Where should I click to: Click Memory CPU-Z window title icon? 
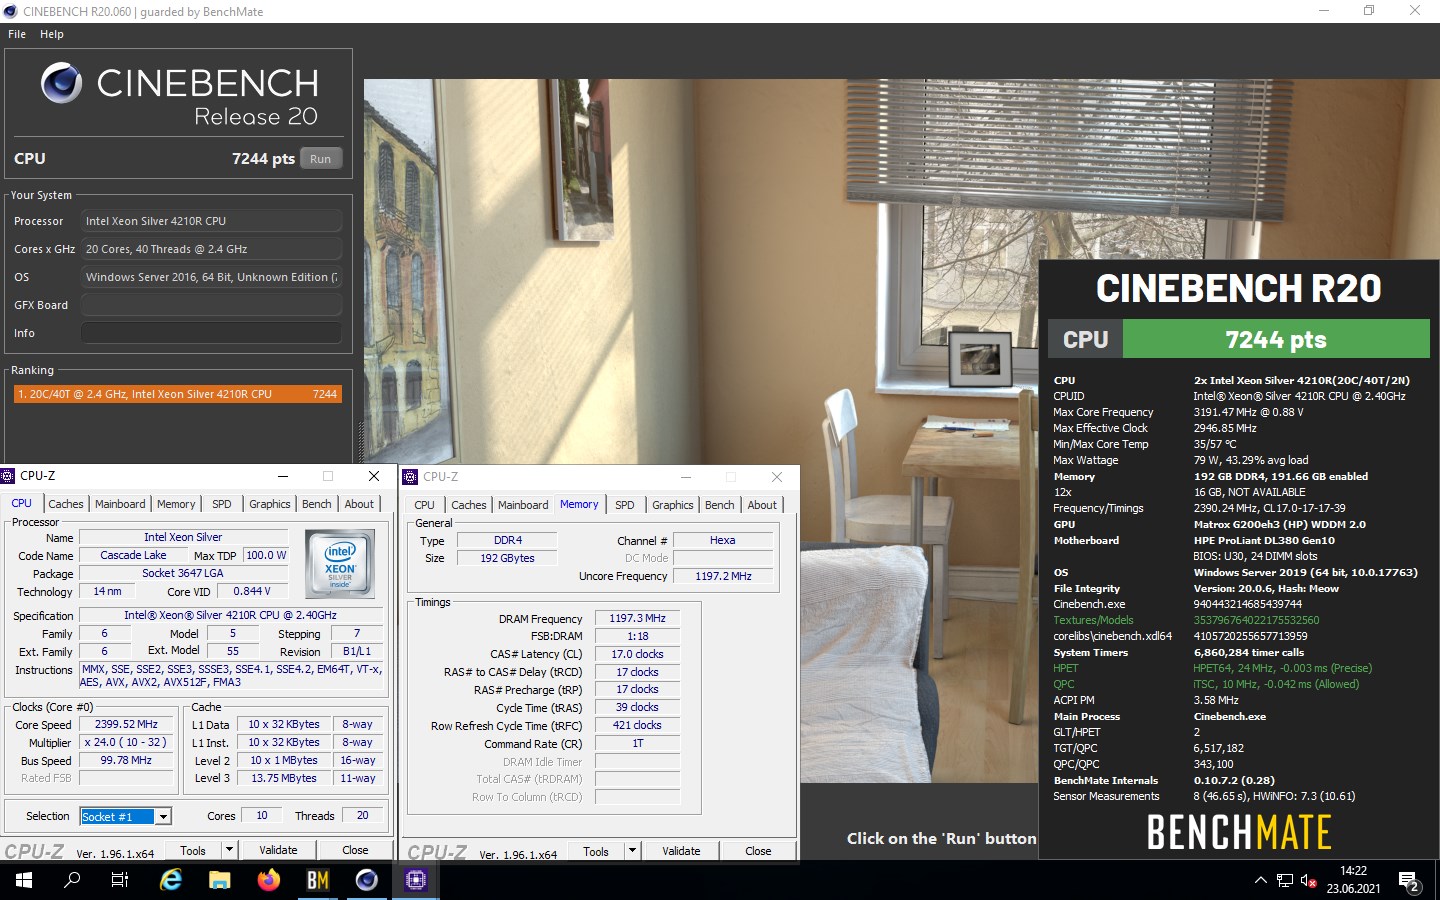coord(410,477)
